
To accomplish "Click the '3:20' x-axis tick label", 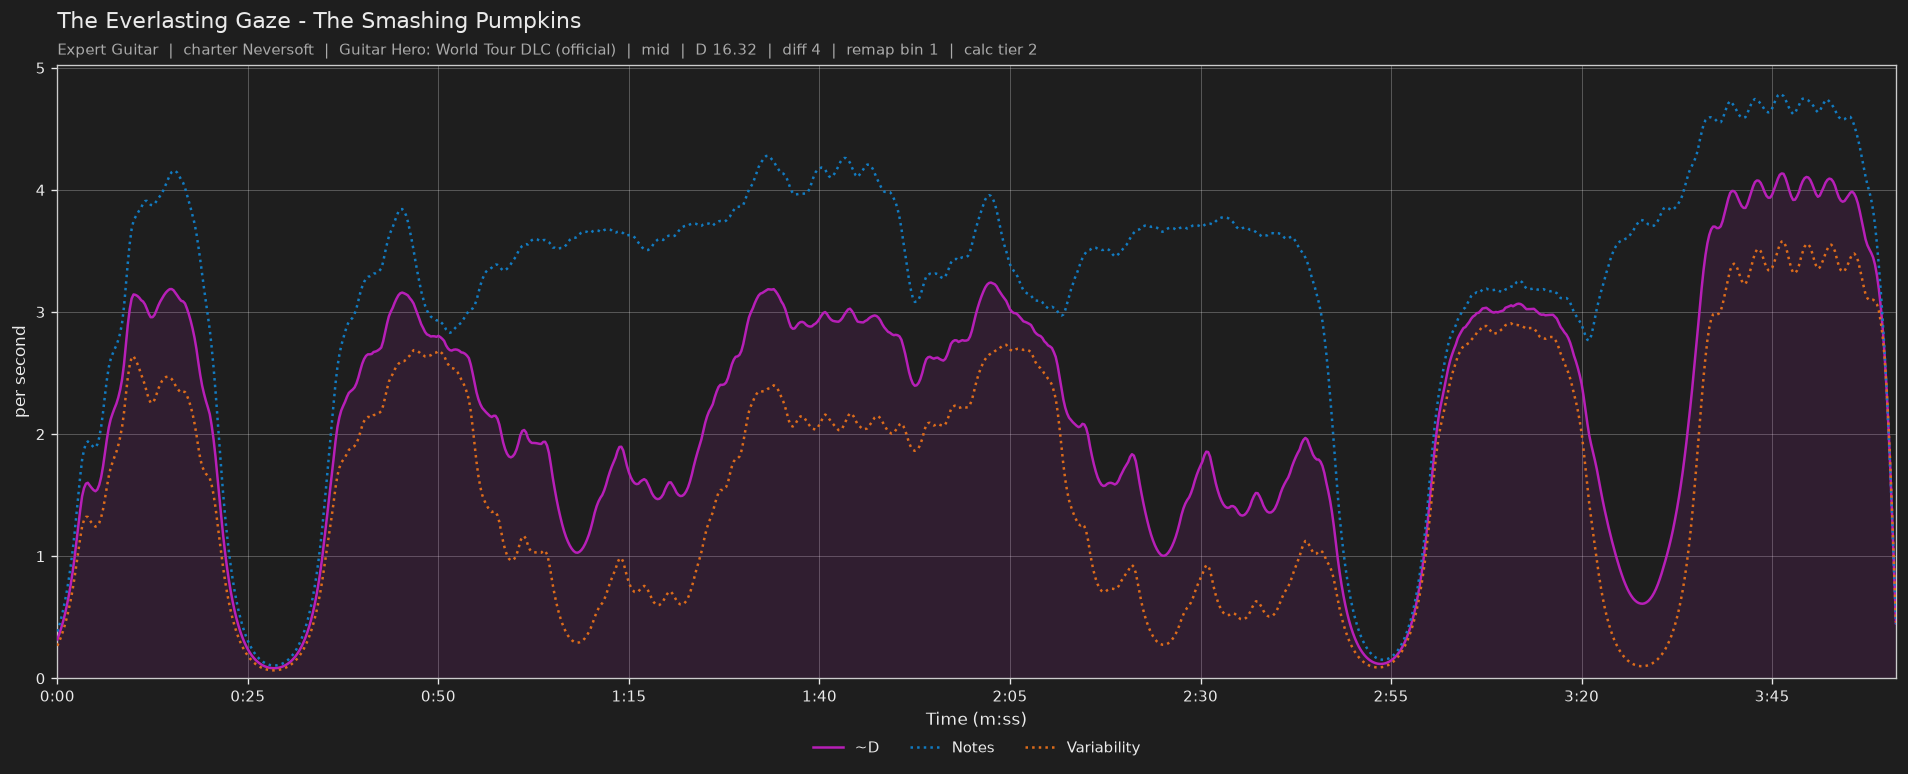I will pyautogui.click(x=1581, y=696).
